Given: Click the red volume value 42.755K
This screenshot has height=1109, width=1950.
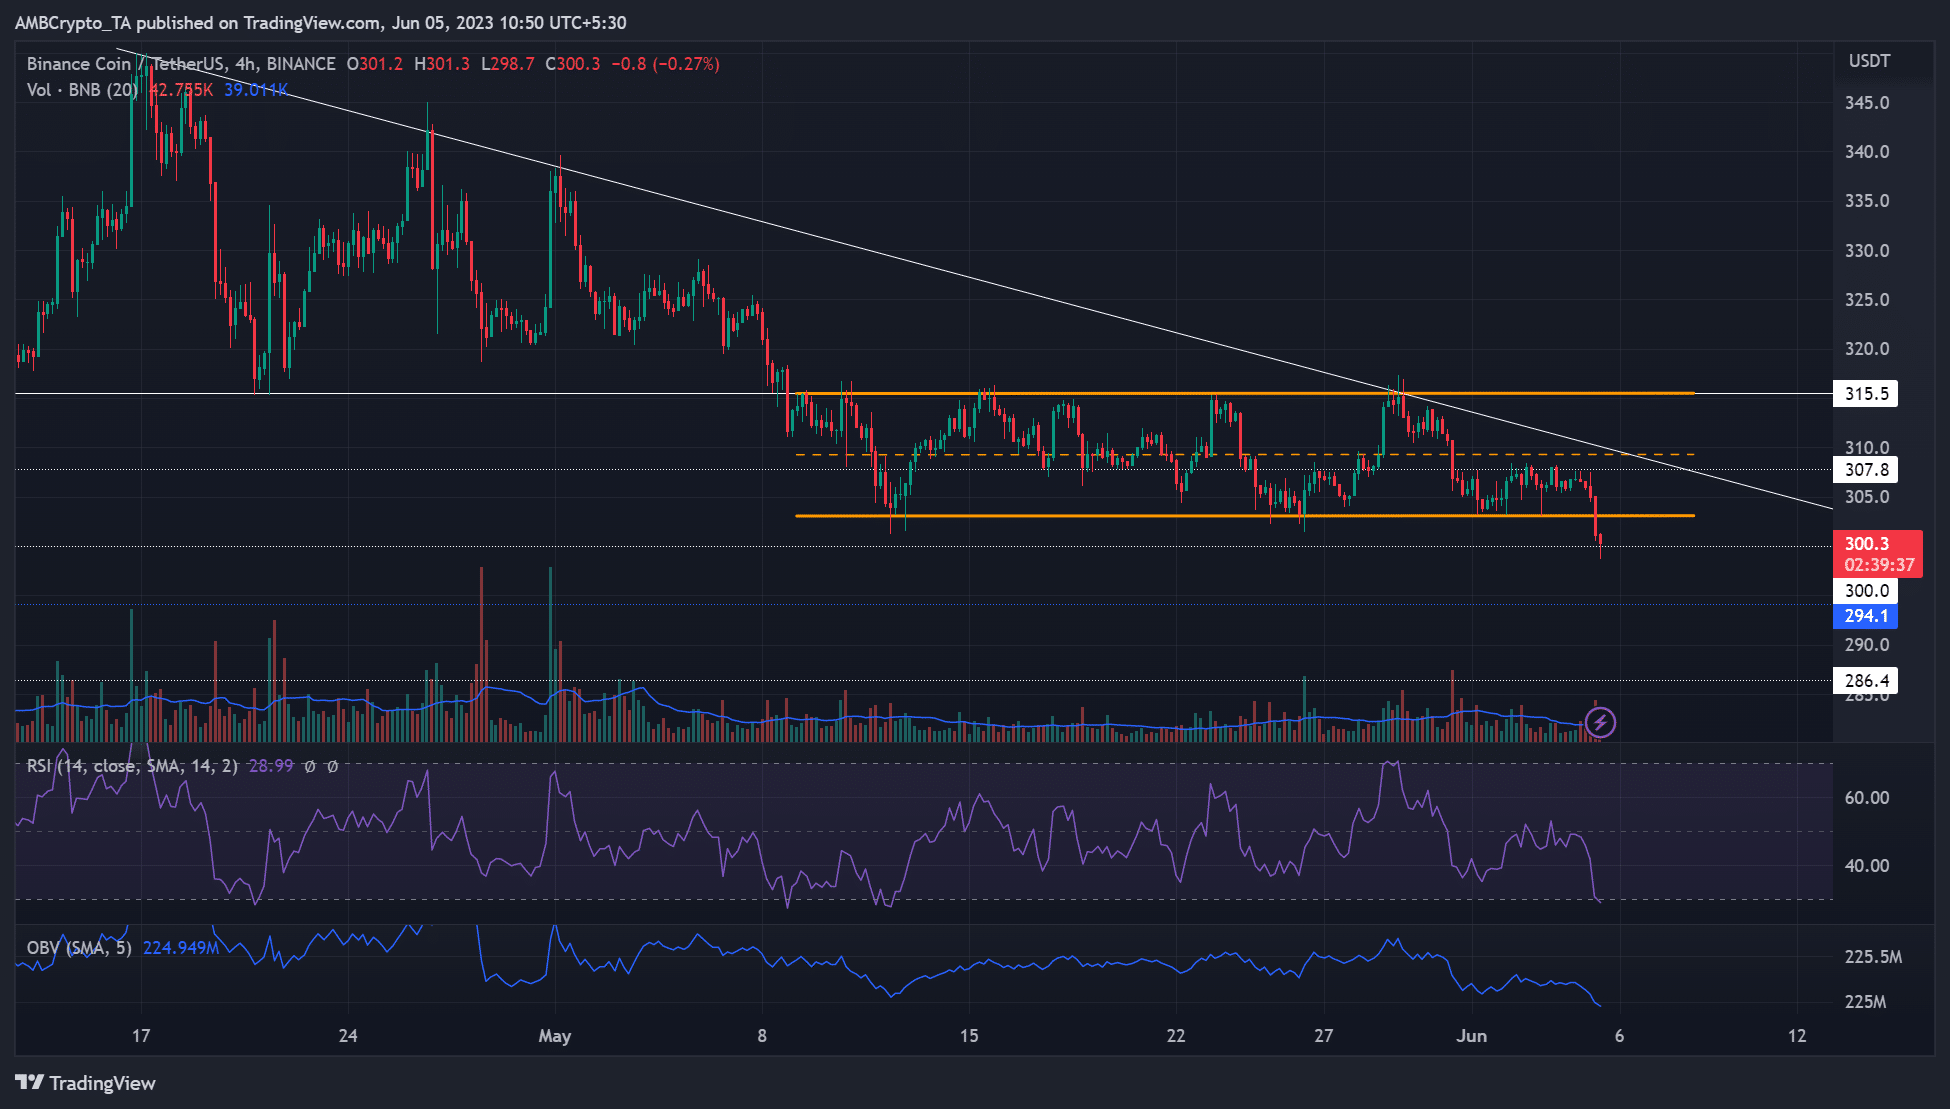Looking at the screenshot, I should tap(181, 90).
